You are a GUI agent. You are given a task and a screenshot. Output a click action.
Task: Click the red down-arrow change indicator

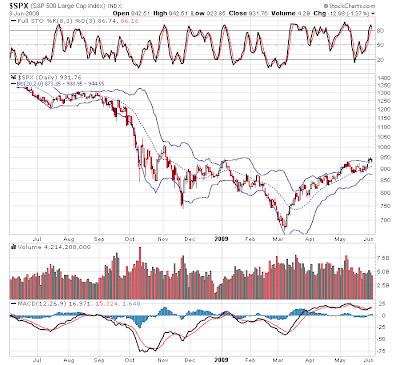[373, 14]
